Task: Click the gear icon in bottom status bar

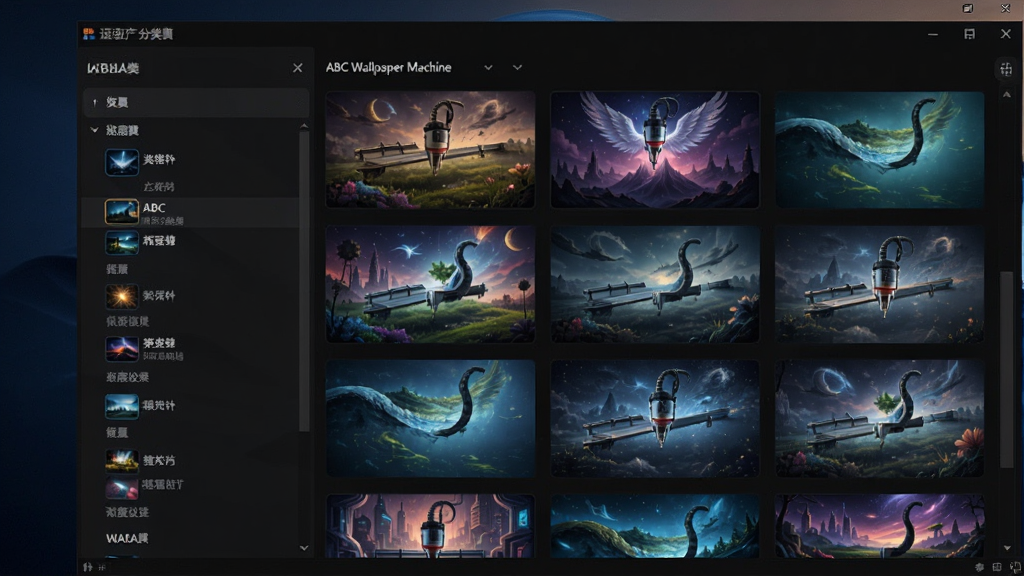Action: tap(979, 568)
